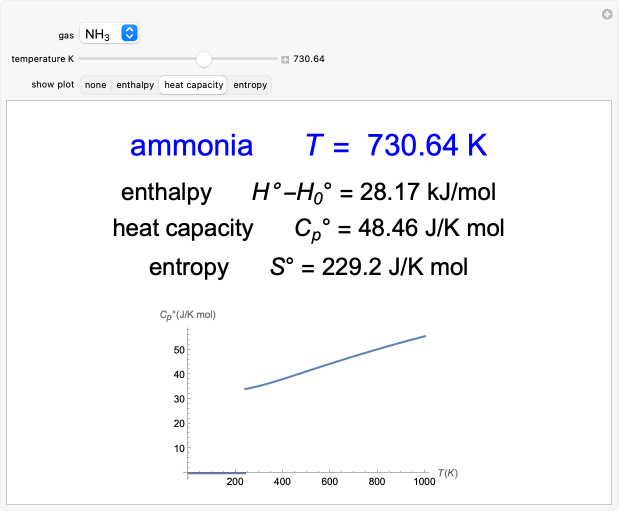Click the blue "ammonia" heading

click(191, 146)
